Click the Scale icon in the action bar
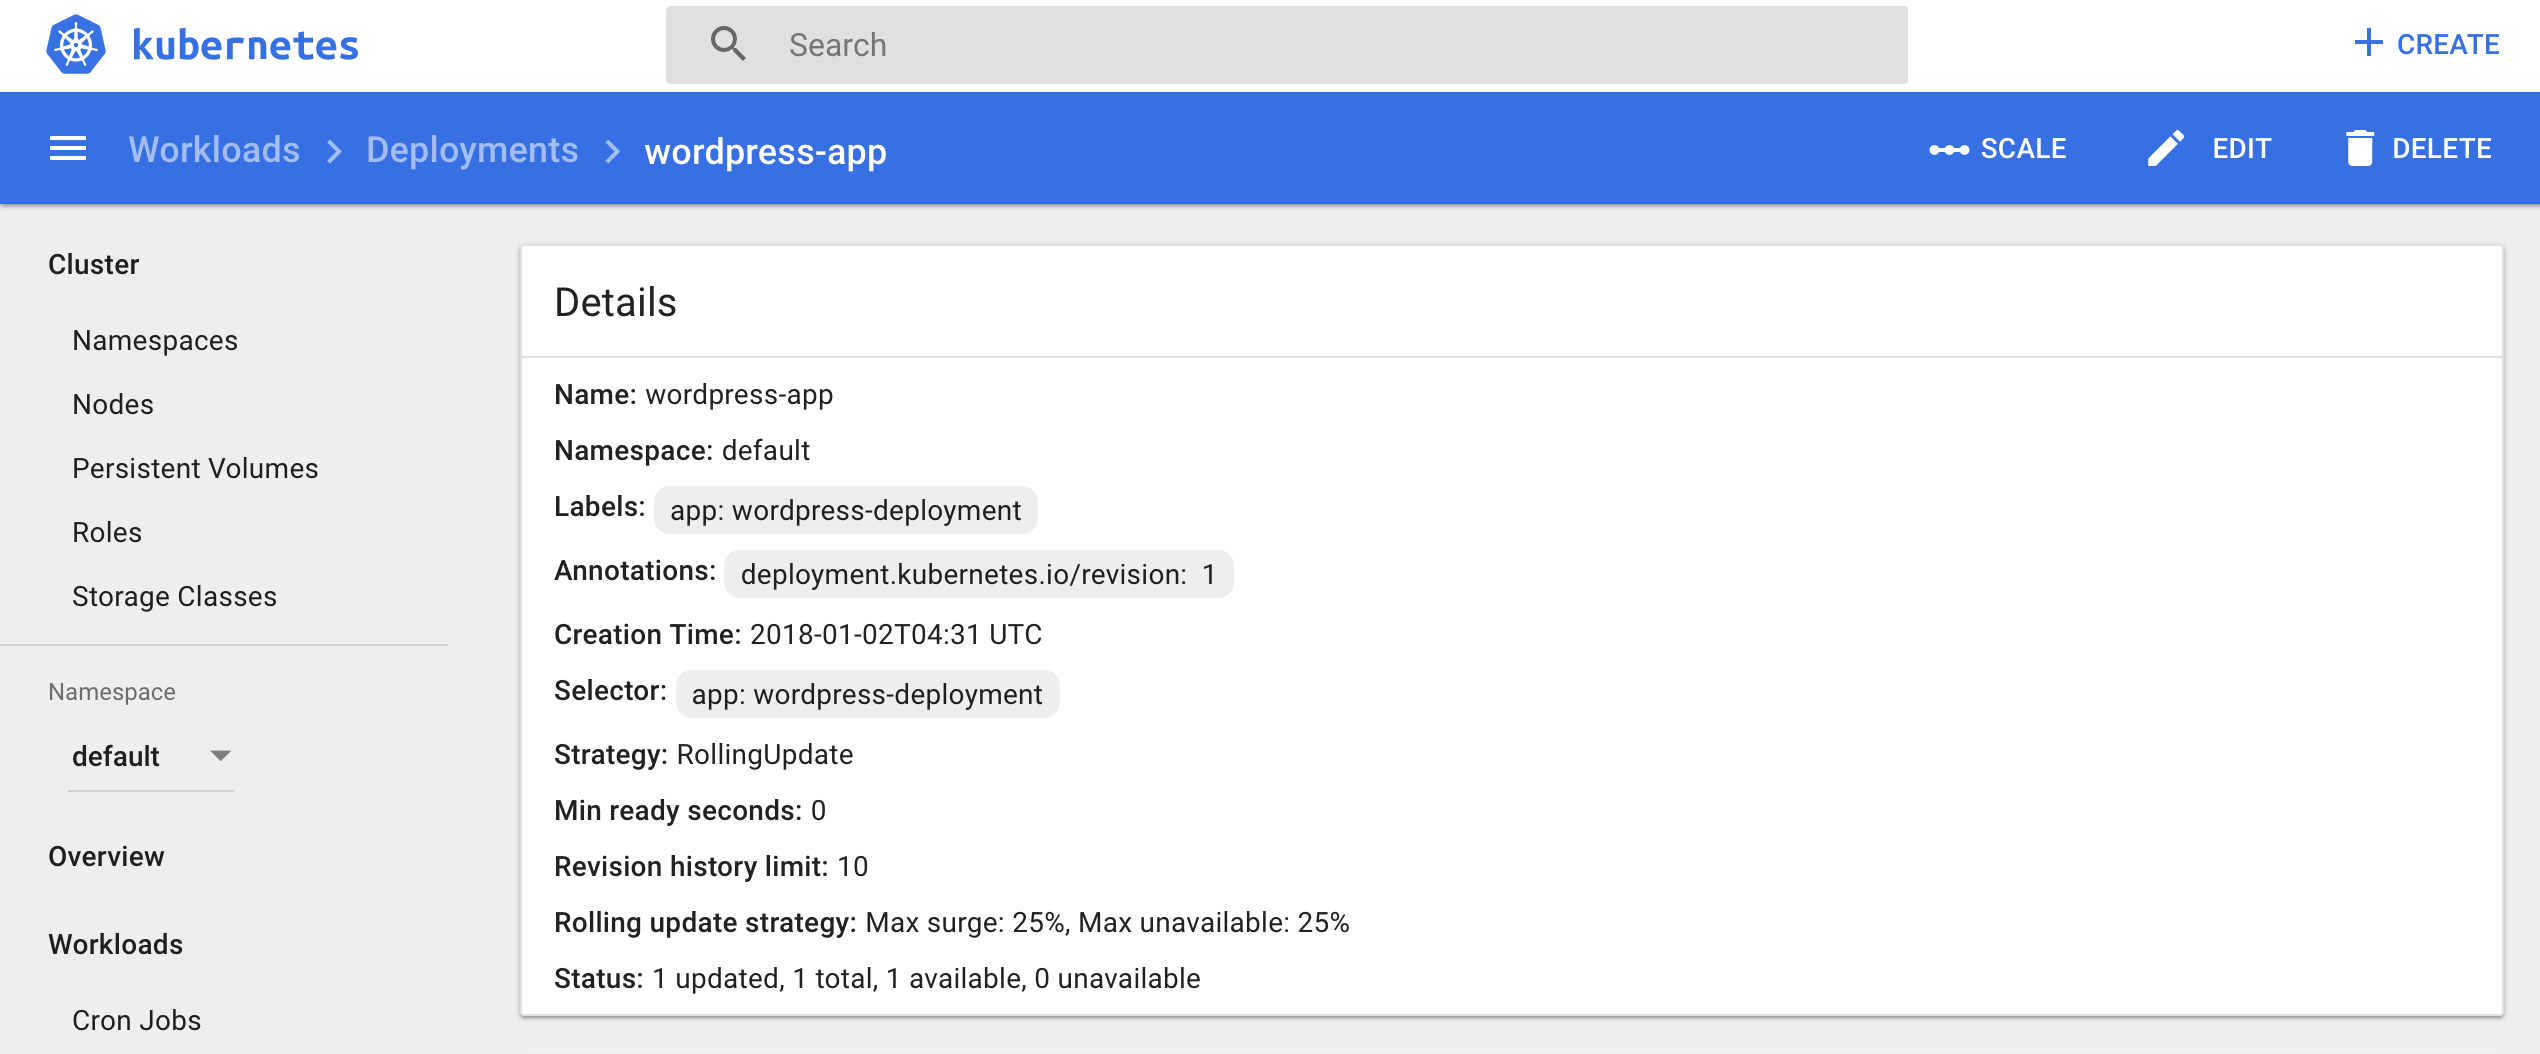 (x=1948, y=149)
